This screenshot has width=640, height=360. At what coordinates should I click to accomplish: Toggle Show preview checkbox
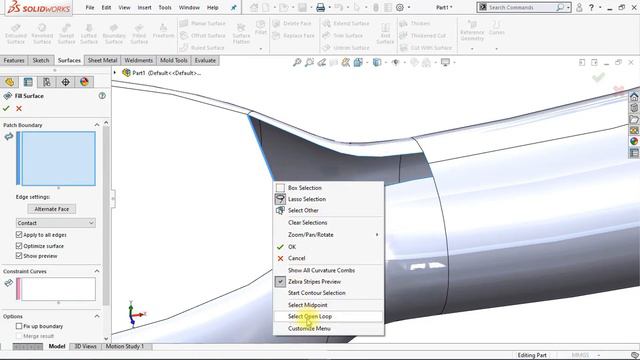click(x=19, y=256)
